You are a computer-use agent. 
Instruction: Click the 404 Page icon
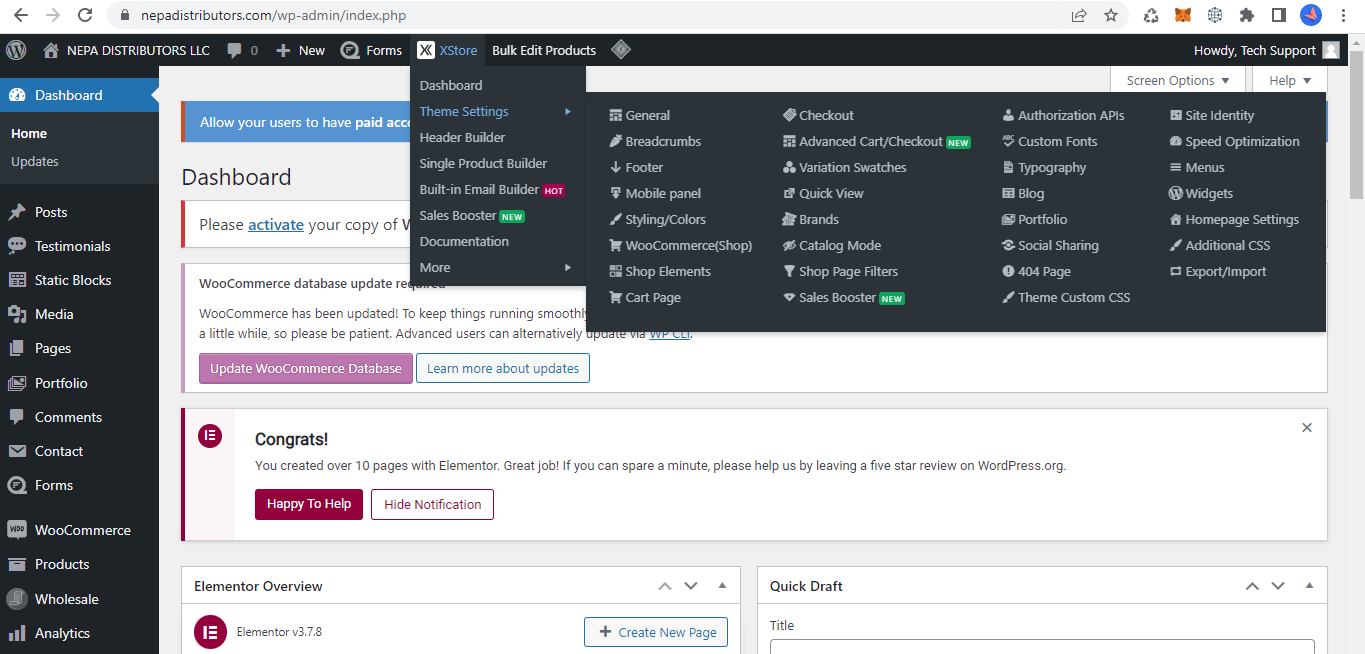(x=1009, y=271)
